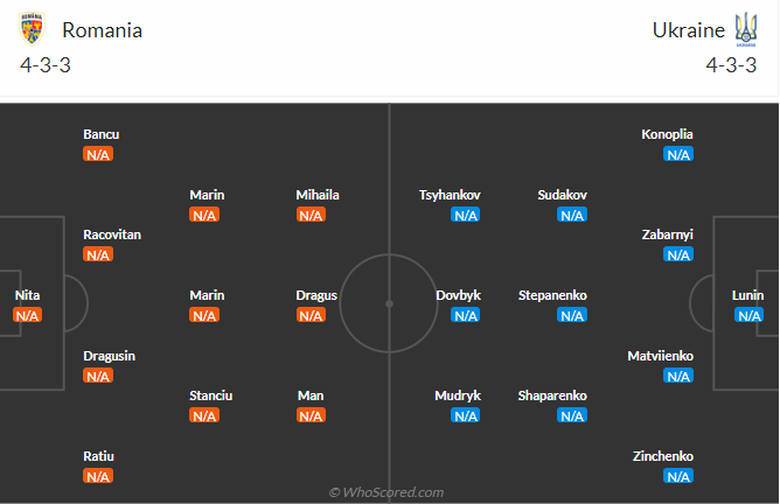
Task: Select Shaparenko's player name
Action: 552,396
